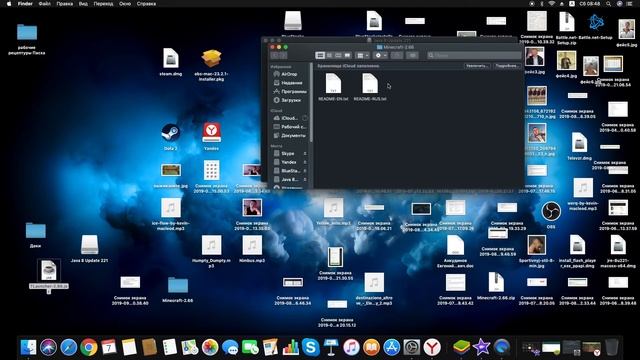
Task: Click the Share button in Finder toolbar
Action: [397, 55]
